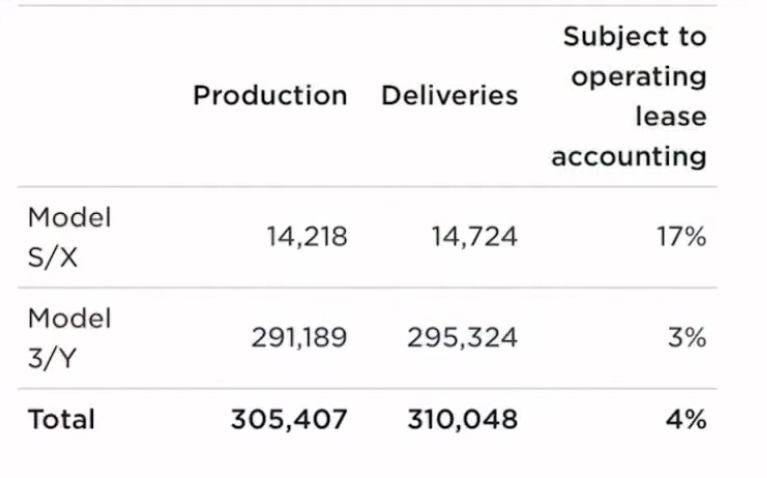This screenshot has height=478, width=767.
Task: Select the Model 3/Y row label
Action: tap(69, 338)
